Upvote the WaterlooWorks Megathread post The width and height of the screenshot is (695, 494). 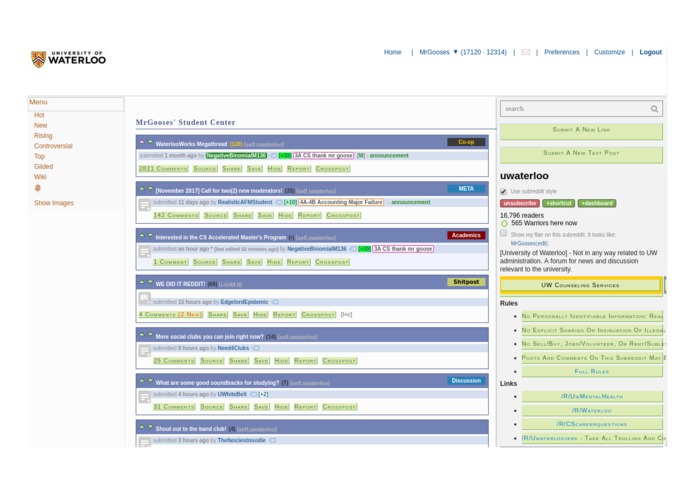point(142,142)
